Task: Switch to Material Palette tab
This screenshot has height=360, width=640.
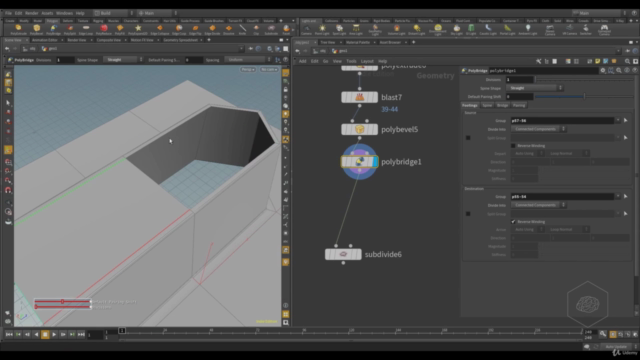Action: [x=358, y=42]
